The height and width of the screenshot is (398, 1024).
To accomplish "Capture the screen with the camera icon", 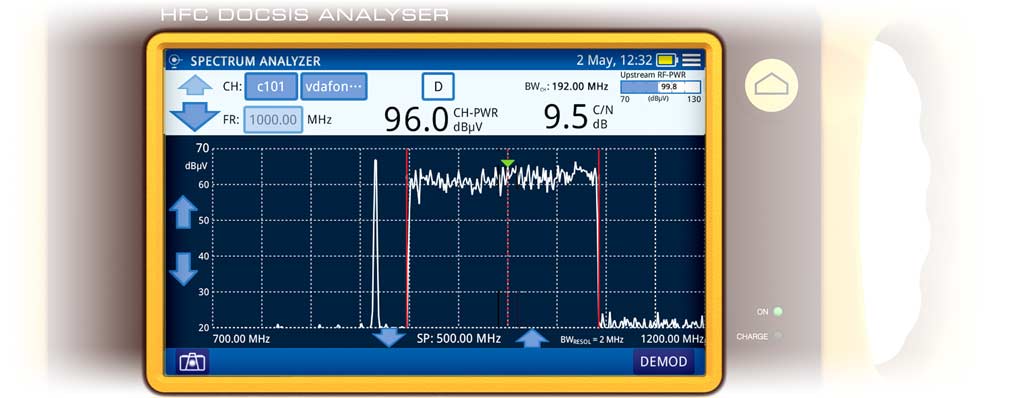I will tap(192, 362).
